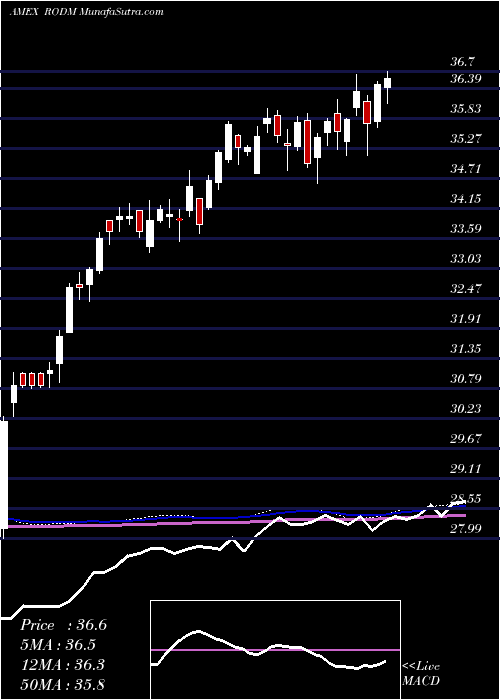Click the Price : 36.6 readout
The image size is (500, 700).
[63, 625]
